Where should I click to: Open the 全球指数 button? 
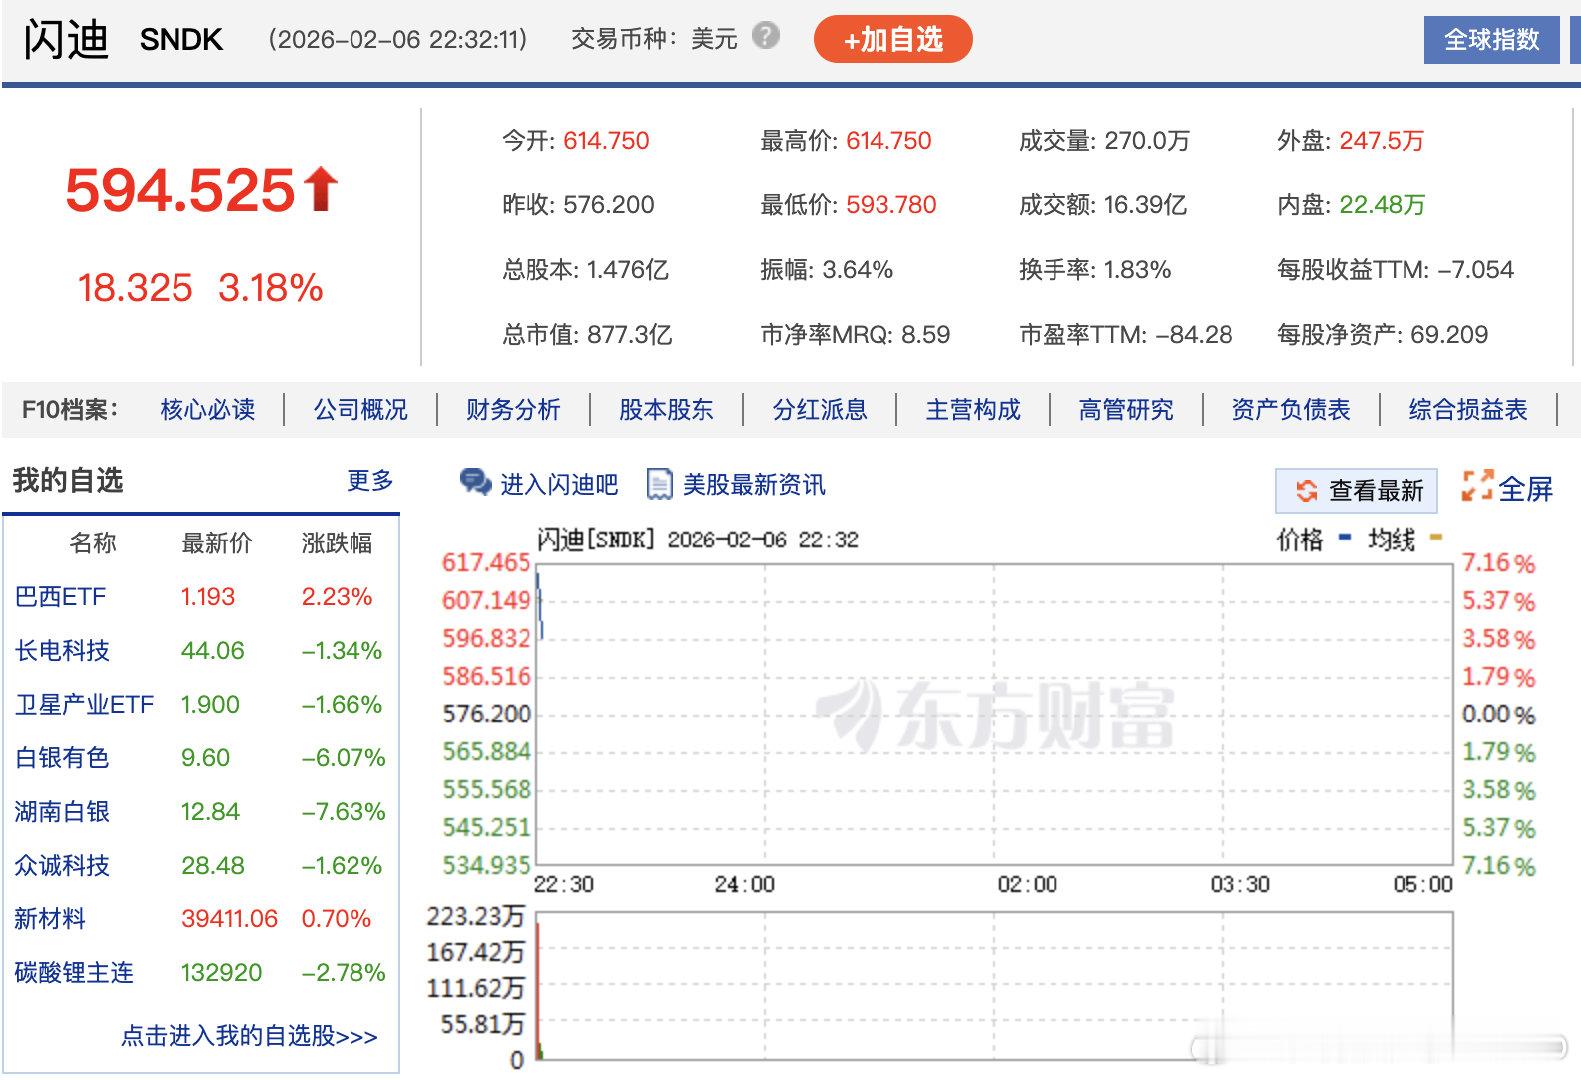(1491, 40)
